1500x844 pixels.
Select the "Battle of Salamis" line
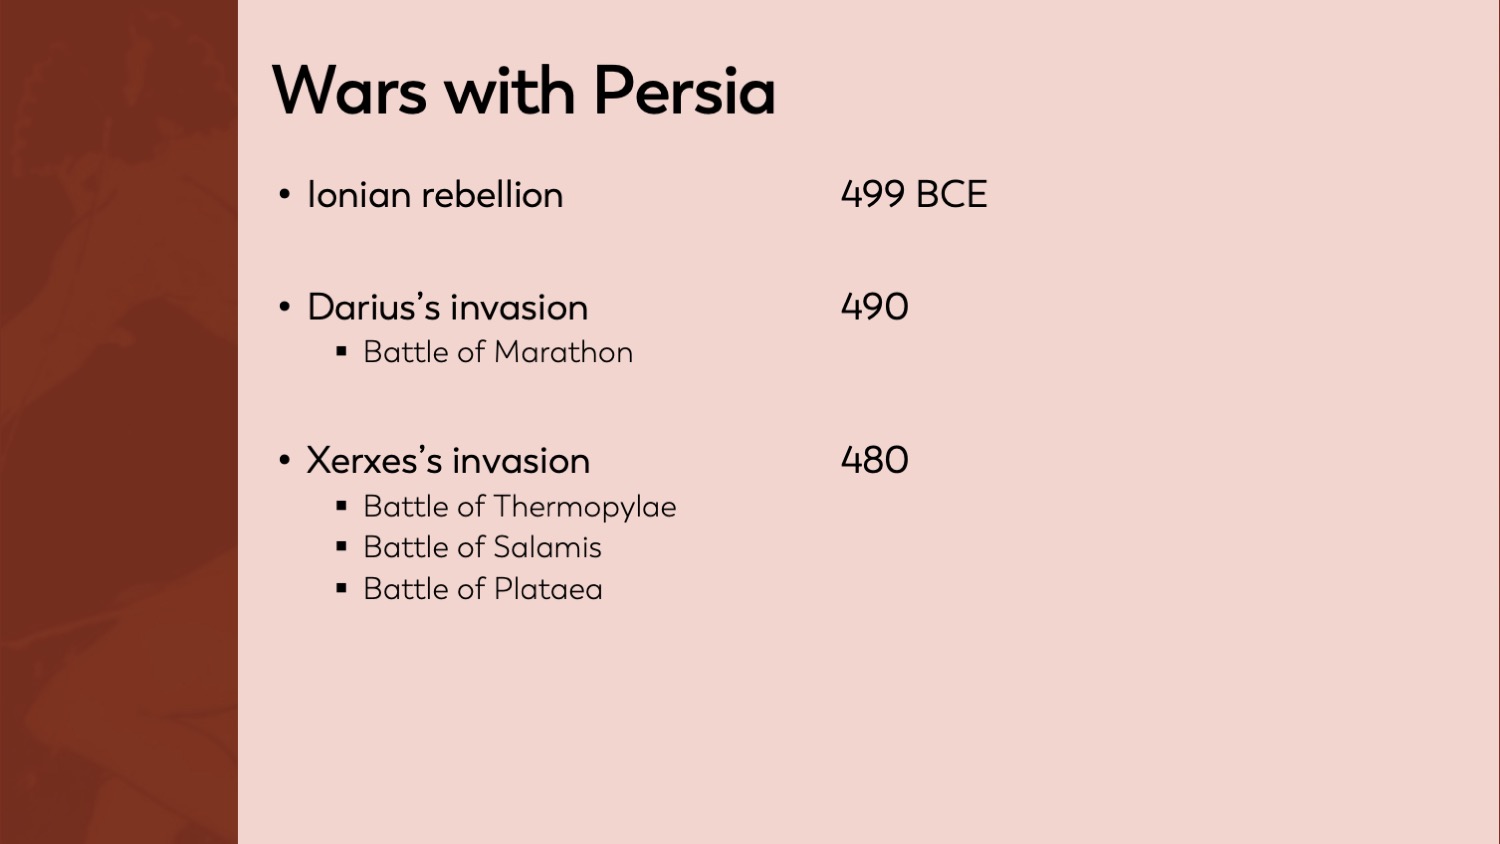click(x=482, y=548)
